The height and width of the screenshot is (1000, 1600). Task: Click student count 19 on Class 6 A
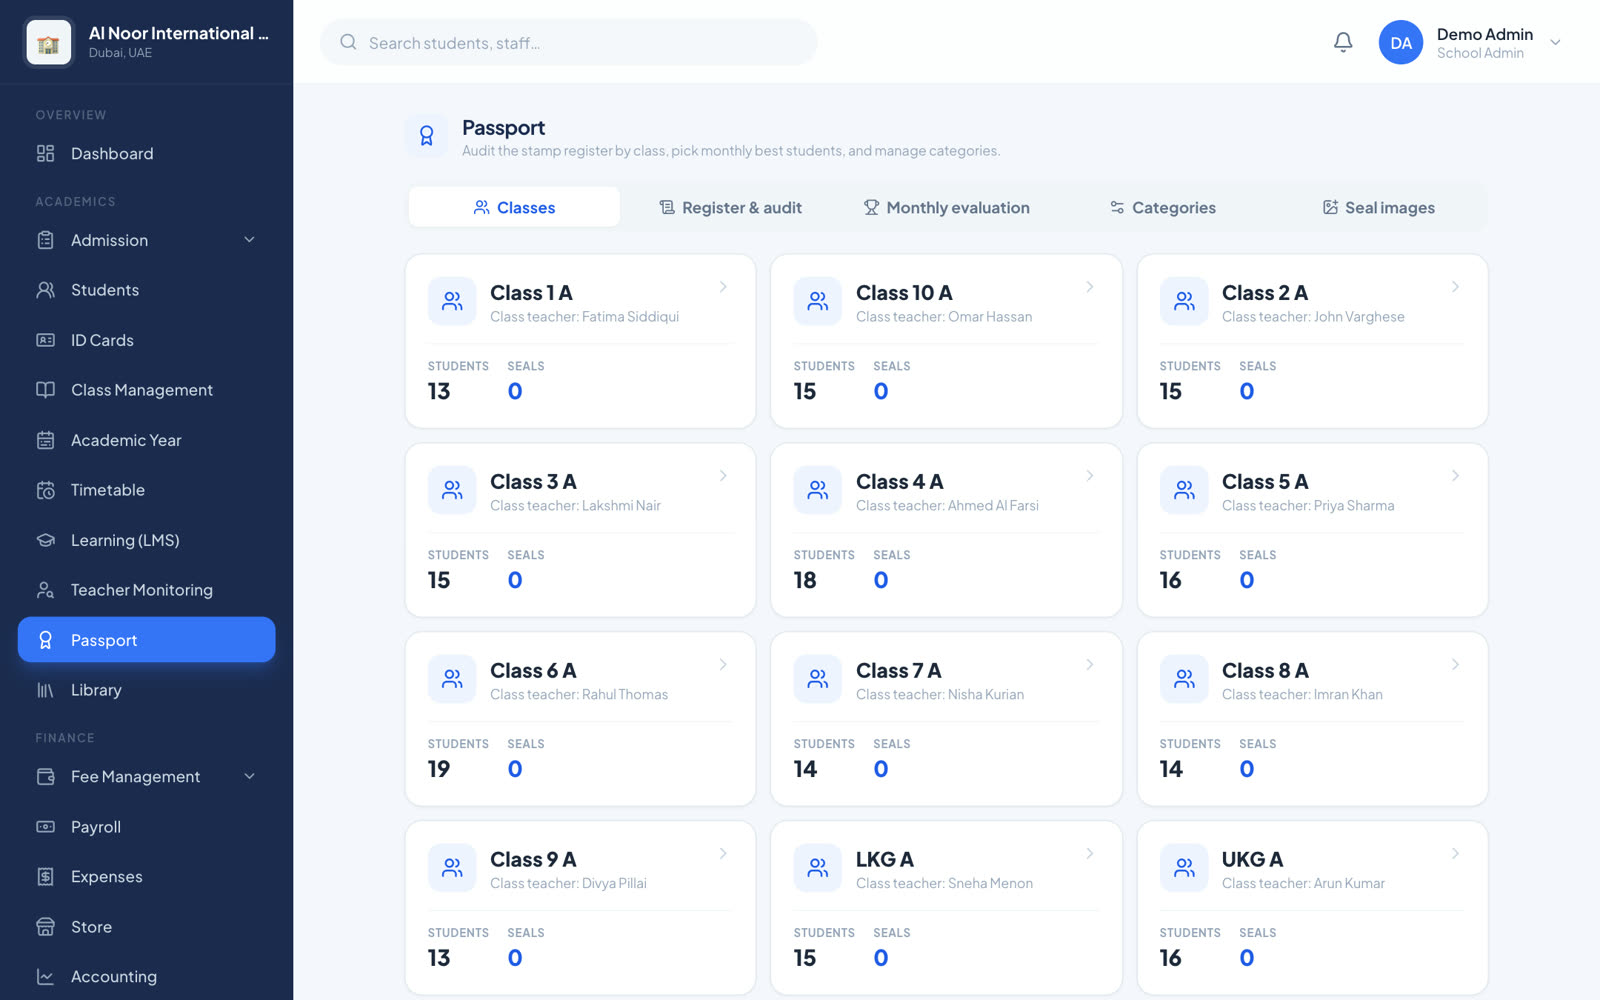[439, 769]
